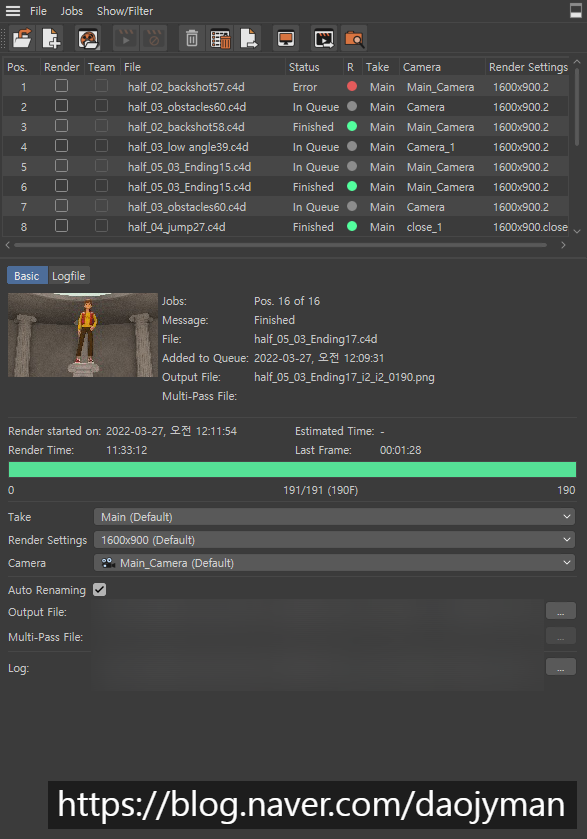Screen dimensions: 587x839
Task: Click the Output File browse button
Action: click(x=561, y=611)
